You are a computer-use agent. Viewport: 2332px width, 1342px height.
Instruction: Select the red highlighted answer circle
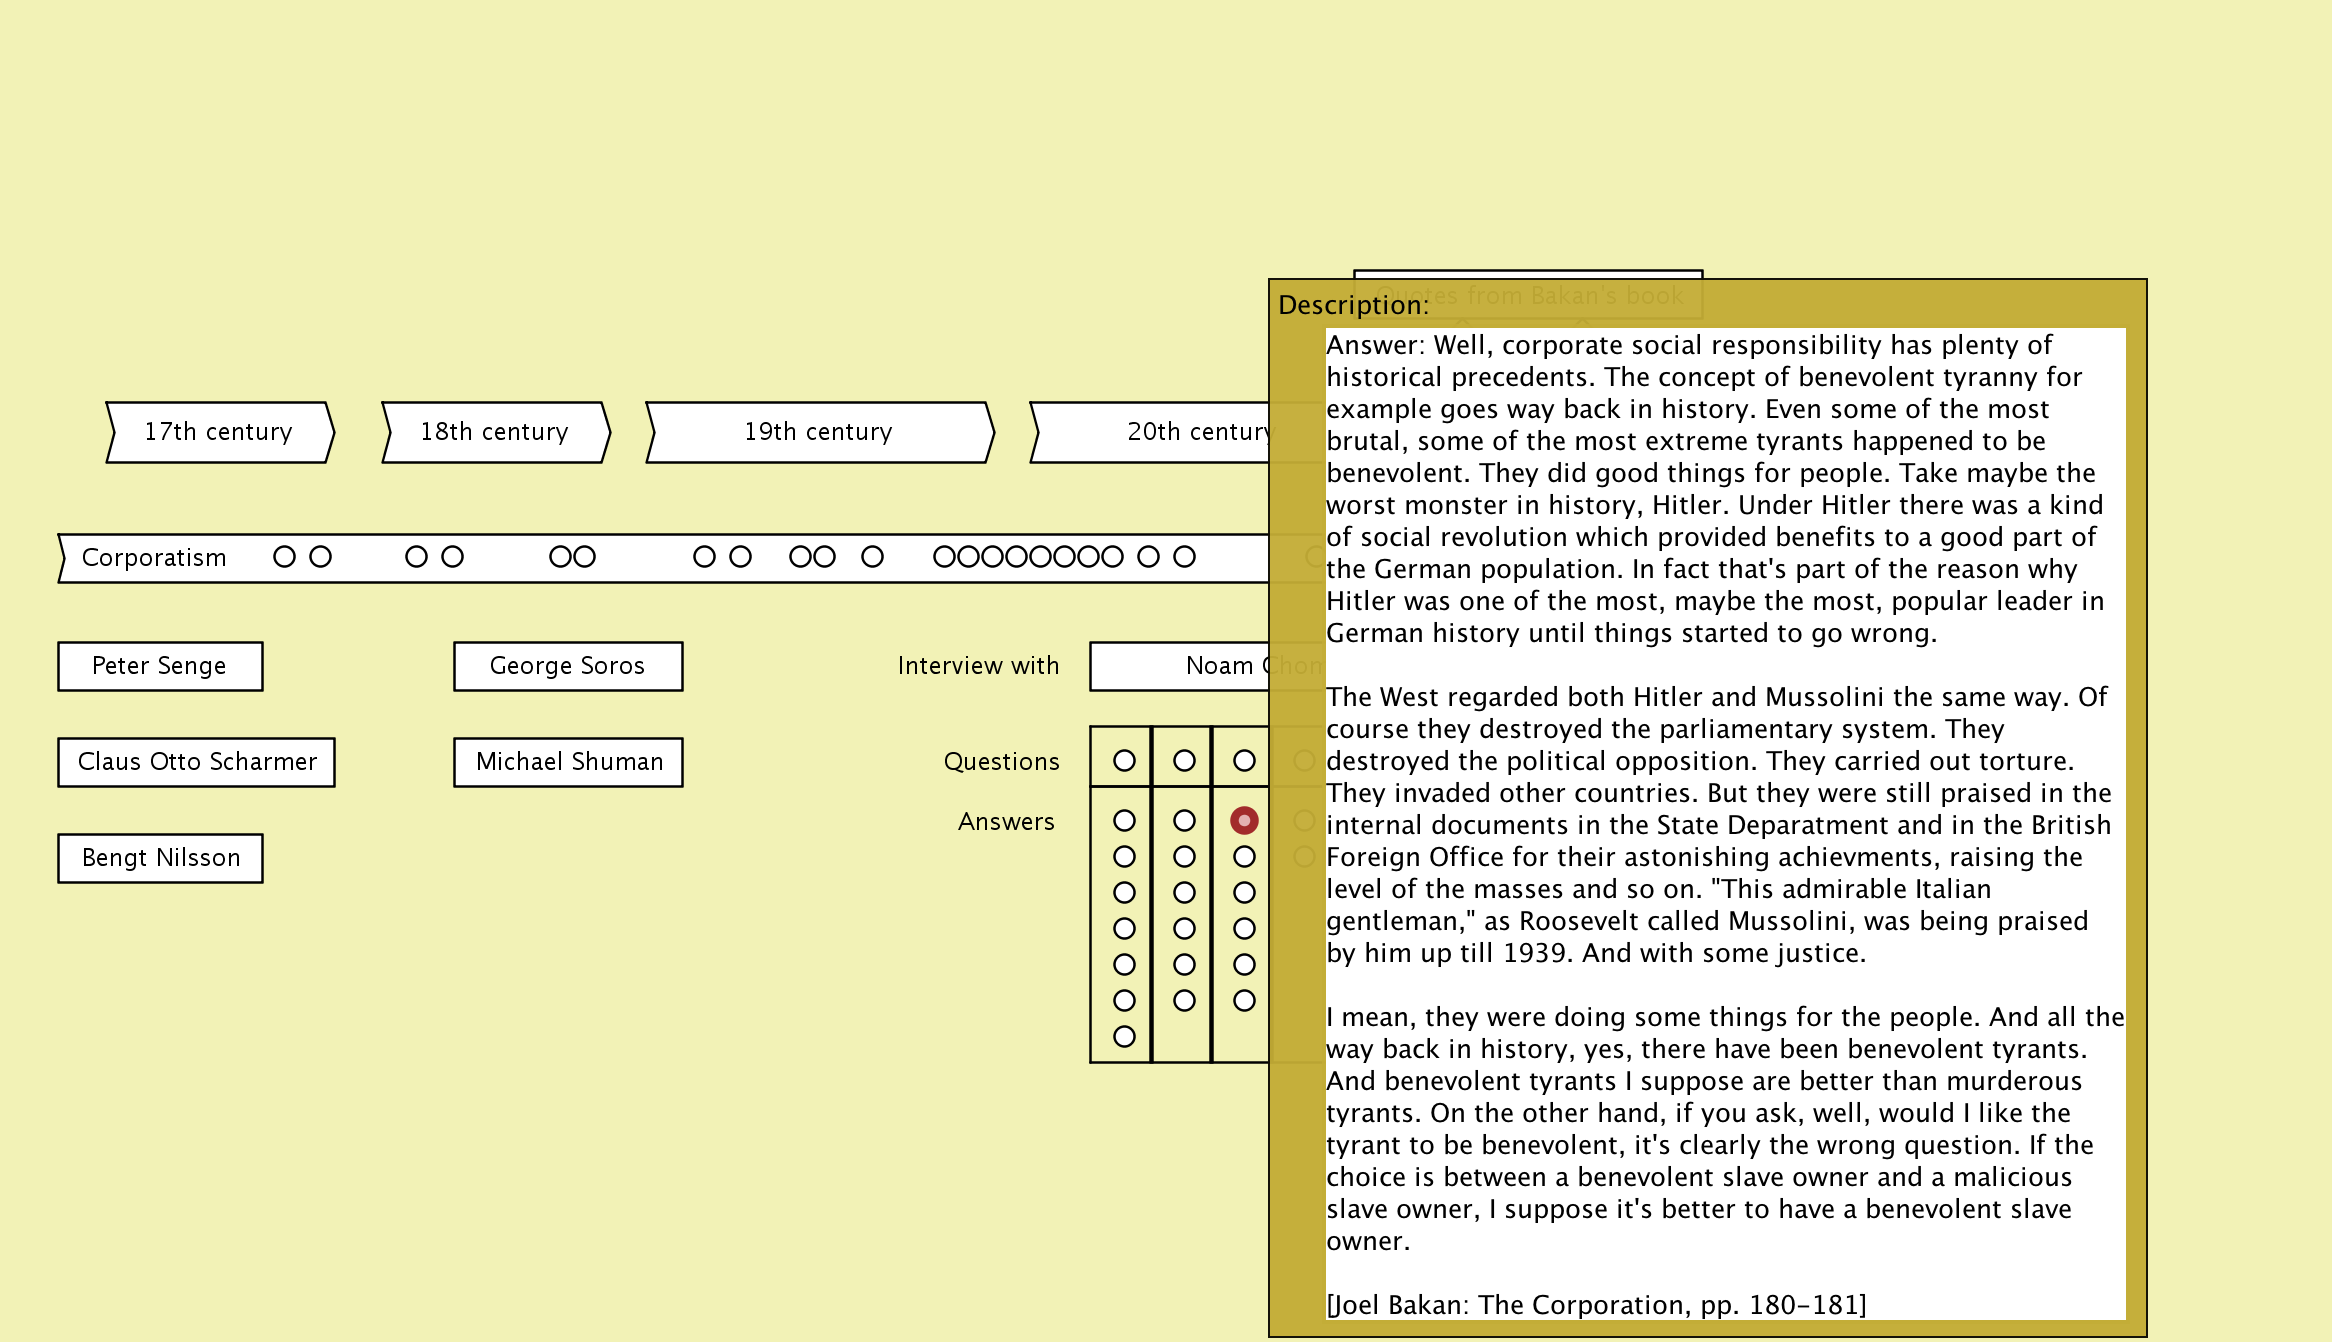pos(1244,821)
